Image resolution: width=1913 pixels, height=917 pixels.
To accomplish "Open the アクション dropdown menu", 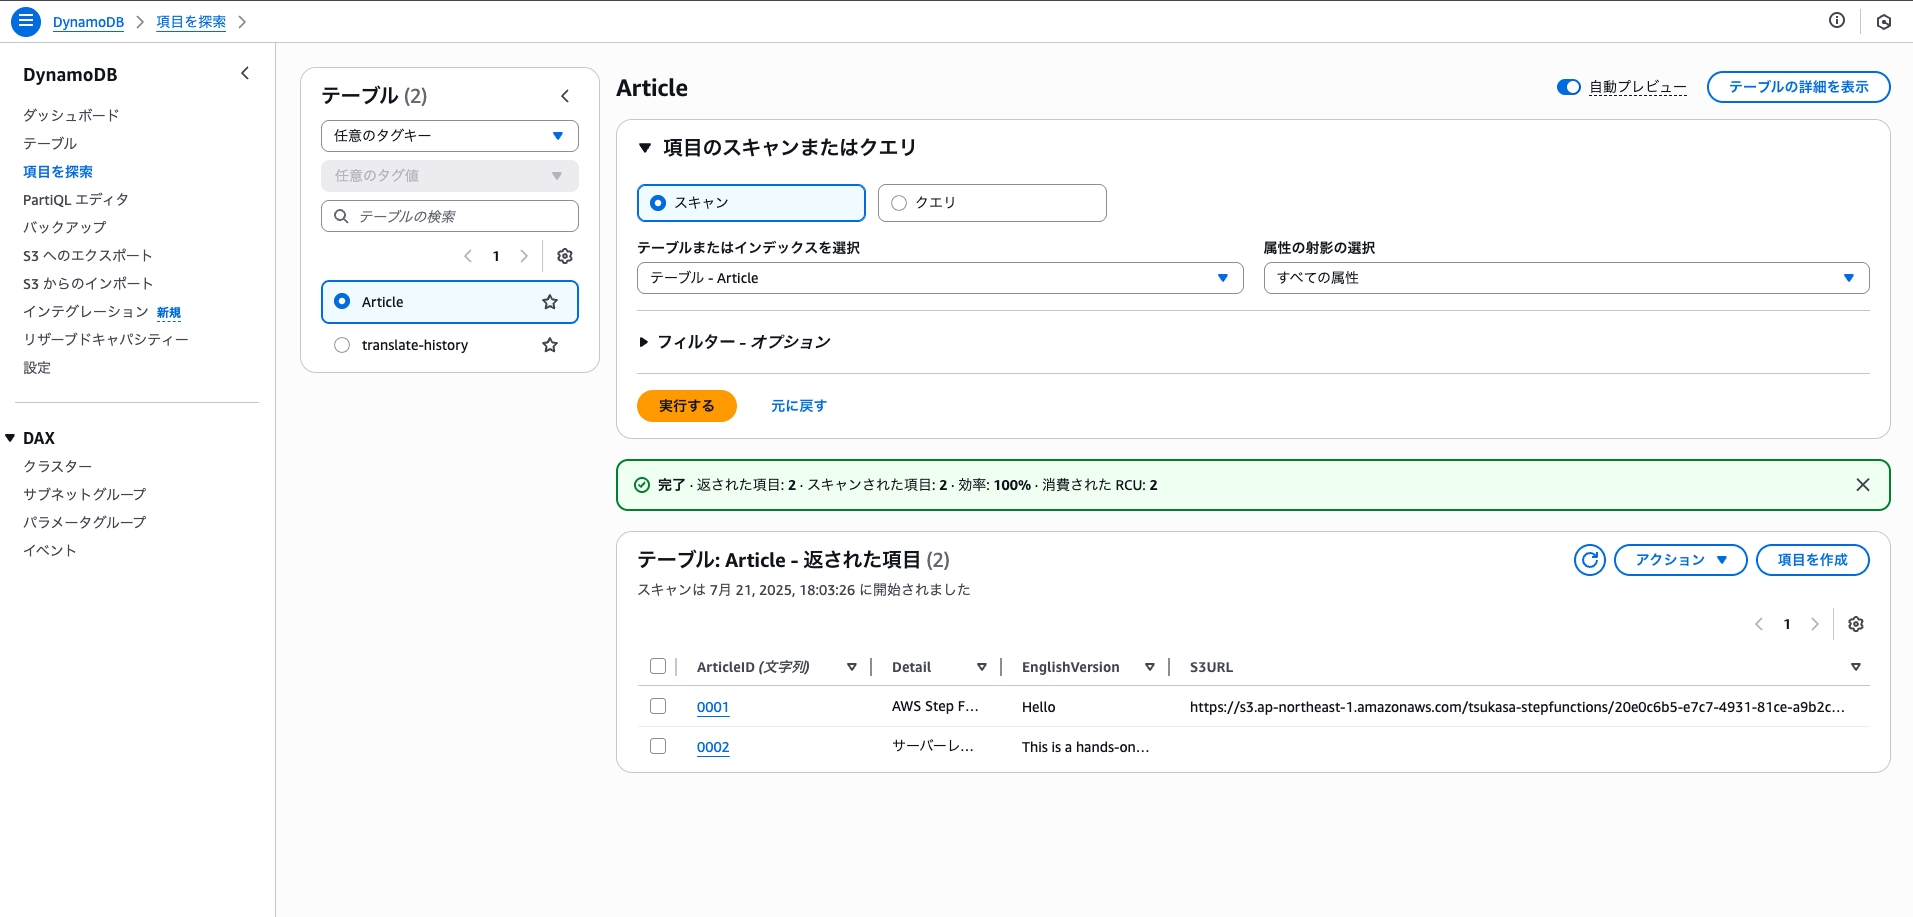I will (x=1680, y=560).
